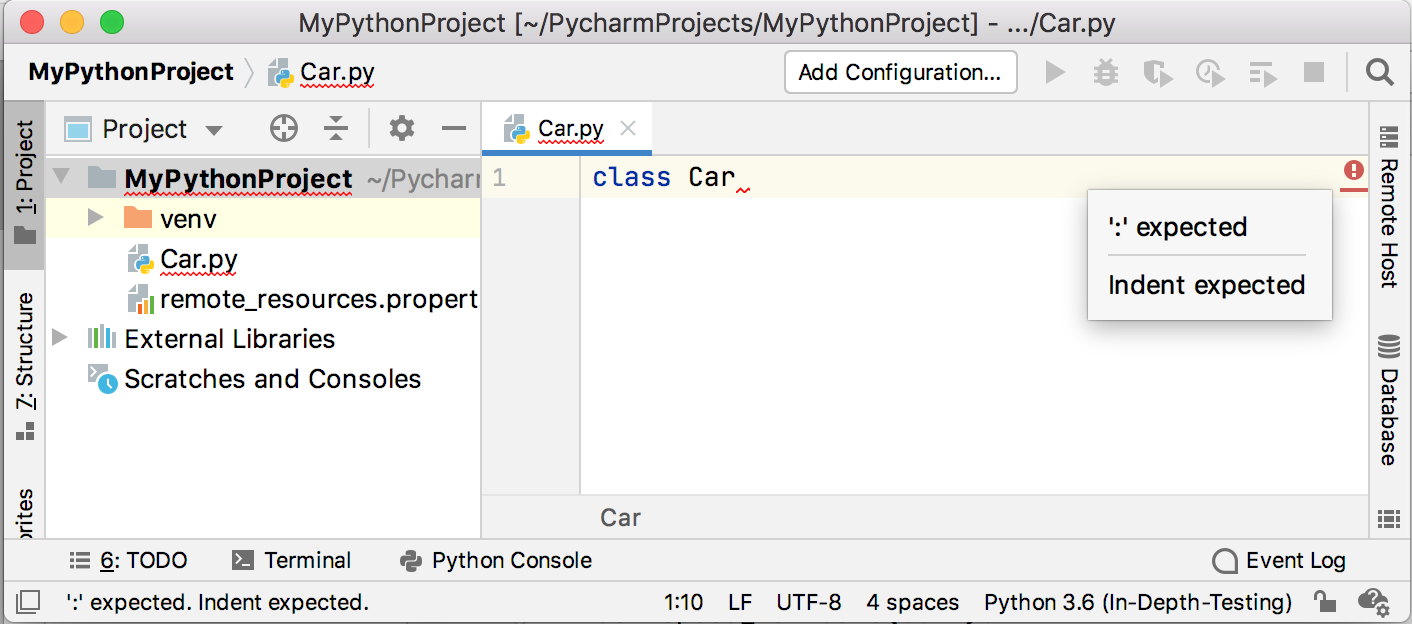The height and width of the screenshot is (624, 1412).
Task: Click the Run with Coverage icon
Action: point(1158,73)
